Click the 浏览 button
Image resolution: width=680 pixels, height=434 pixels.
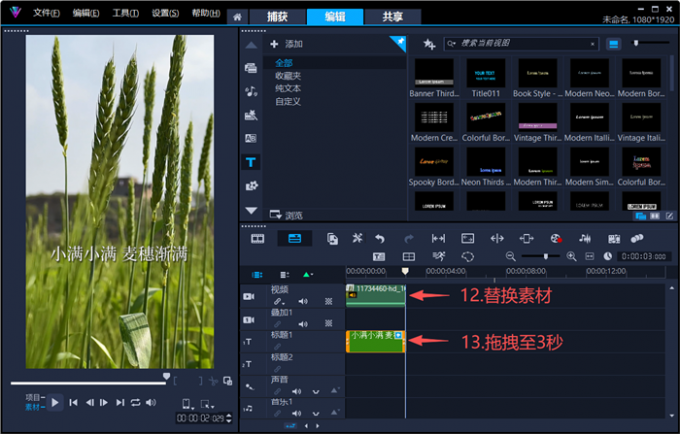tap(286, 215)
